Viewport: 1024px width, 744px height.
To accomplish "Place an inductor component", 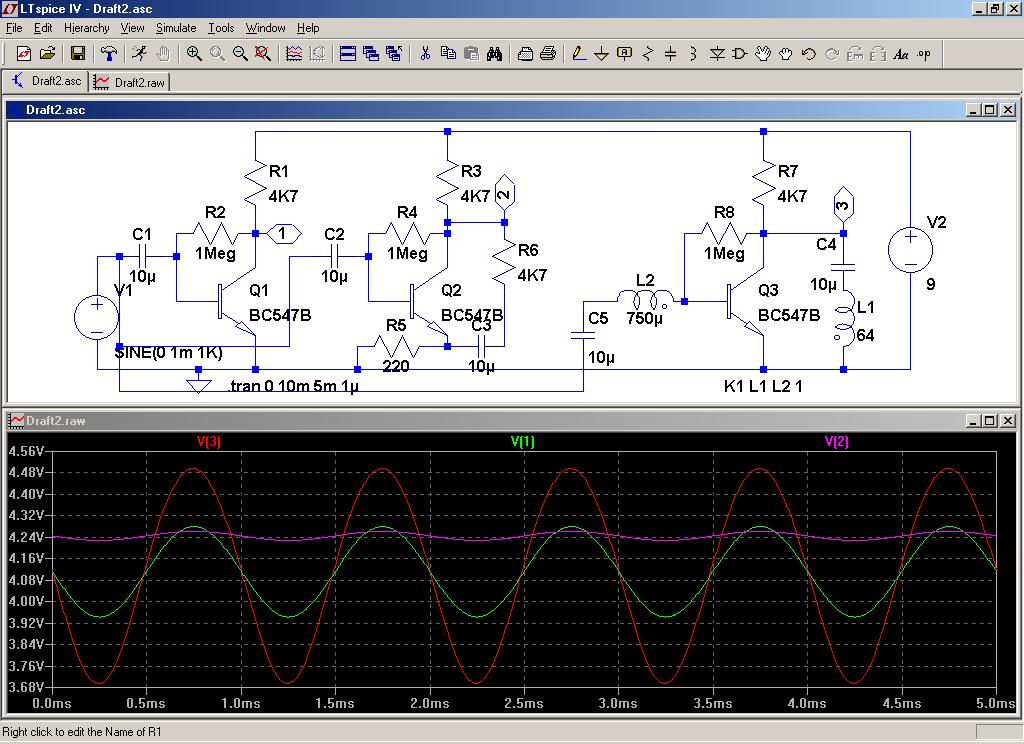I will [x=693, y=54].
